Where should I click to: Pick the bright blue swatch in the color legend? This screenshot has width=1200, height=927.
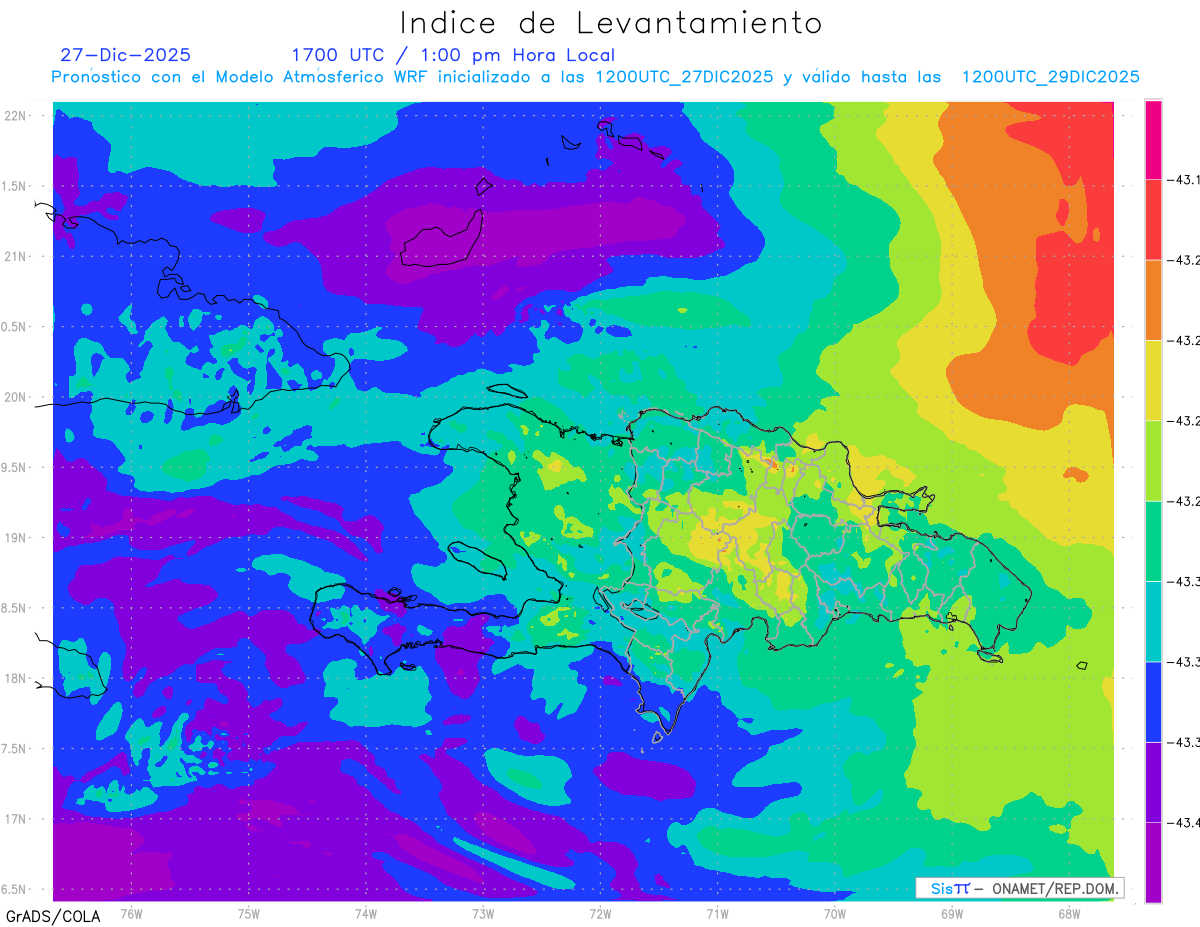(x=1153, y=701)
